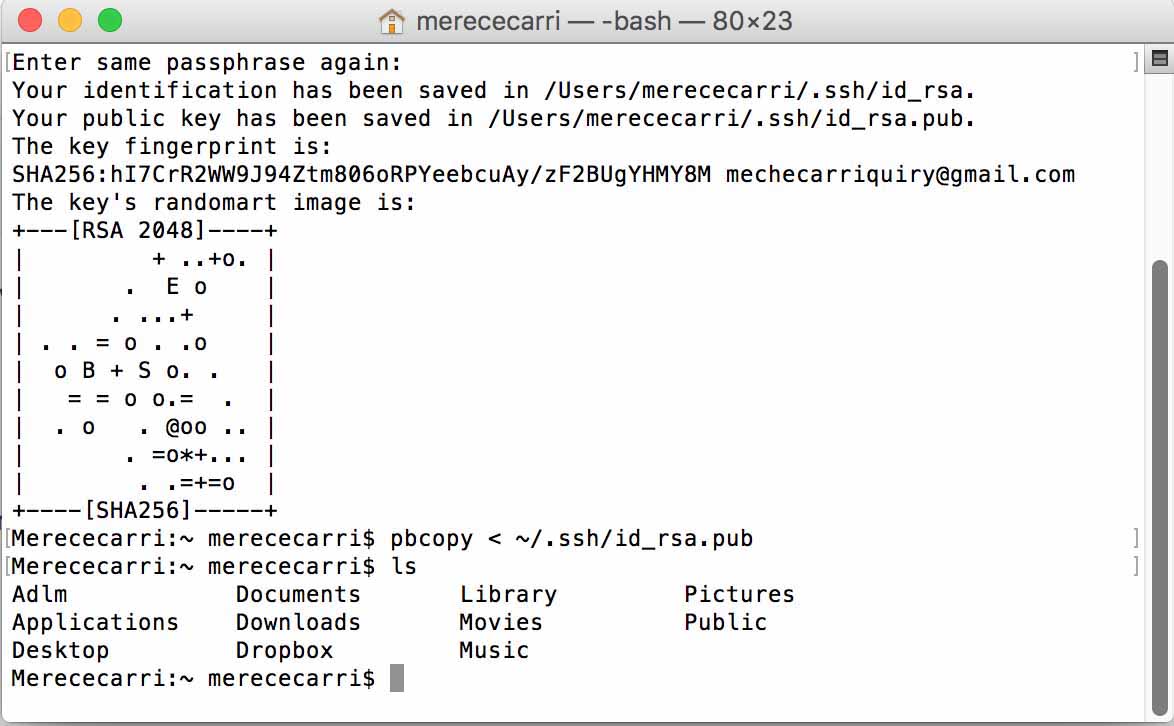Click the email address in the fingerprint line
Screen dimensions: 1174x726
900,174
